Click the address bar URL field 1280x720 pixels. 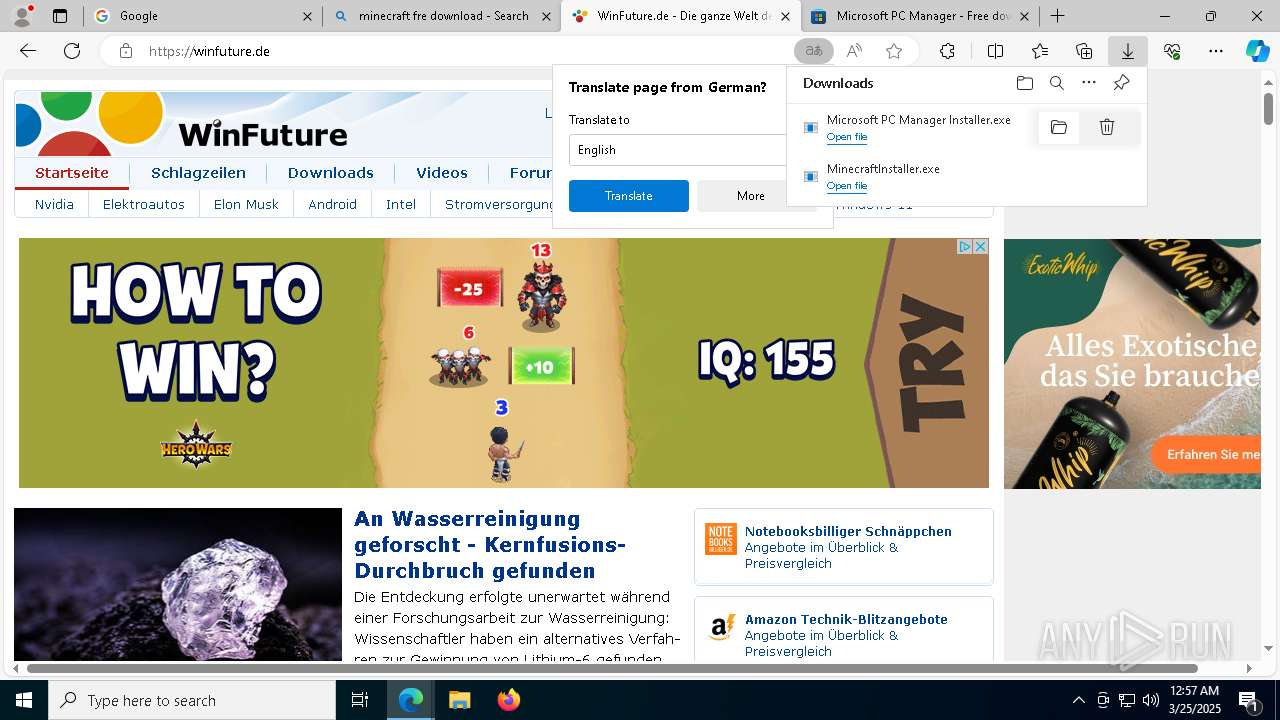click(x=460, y=51)
